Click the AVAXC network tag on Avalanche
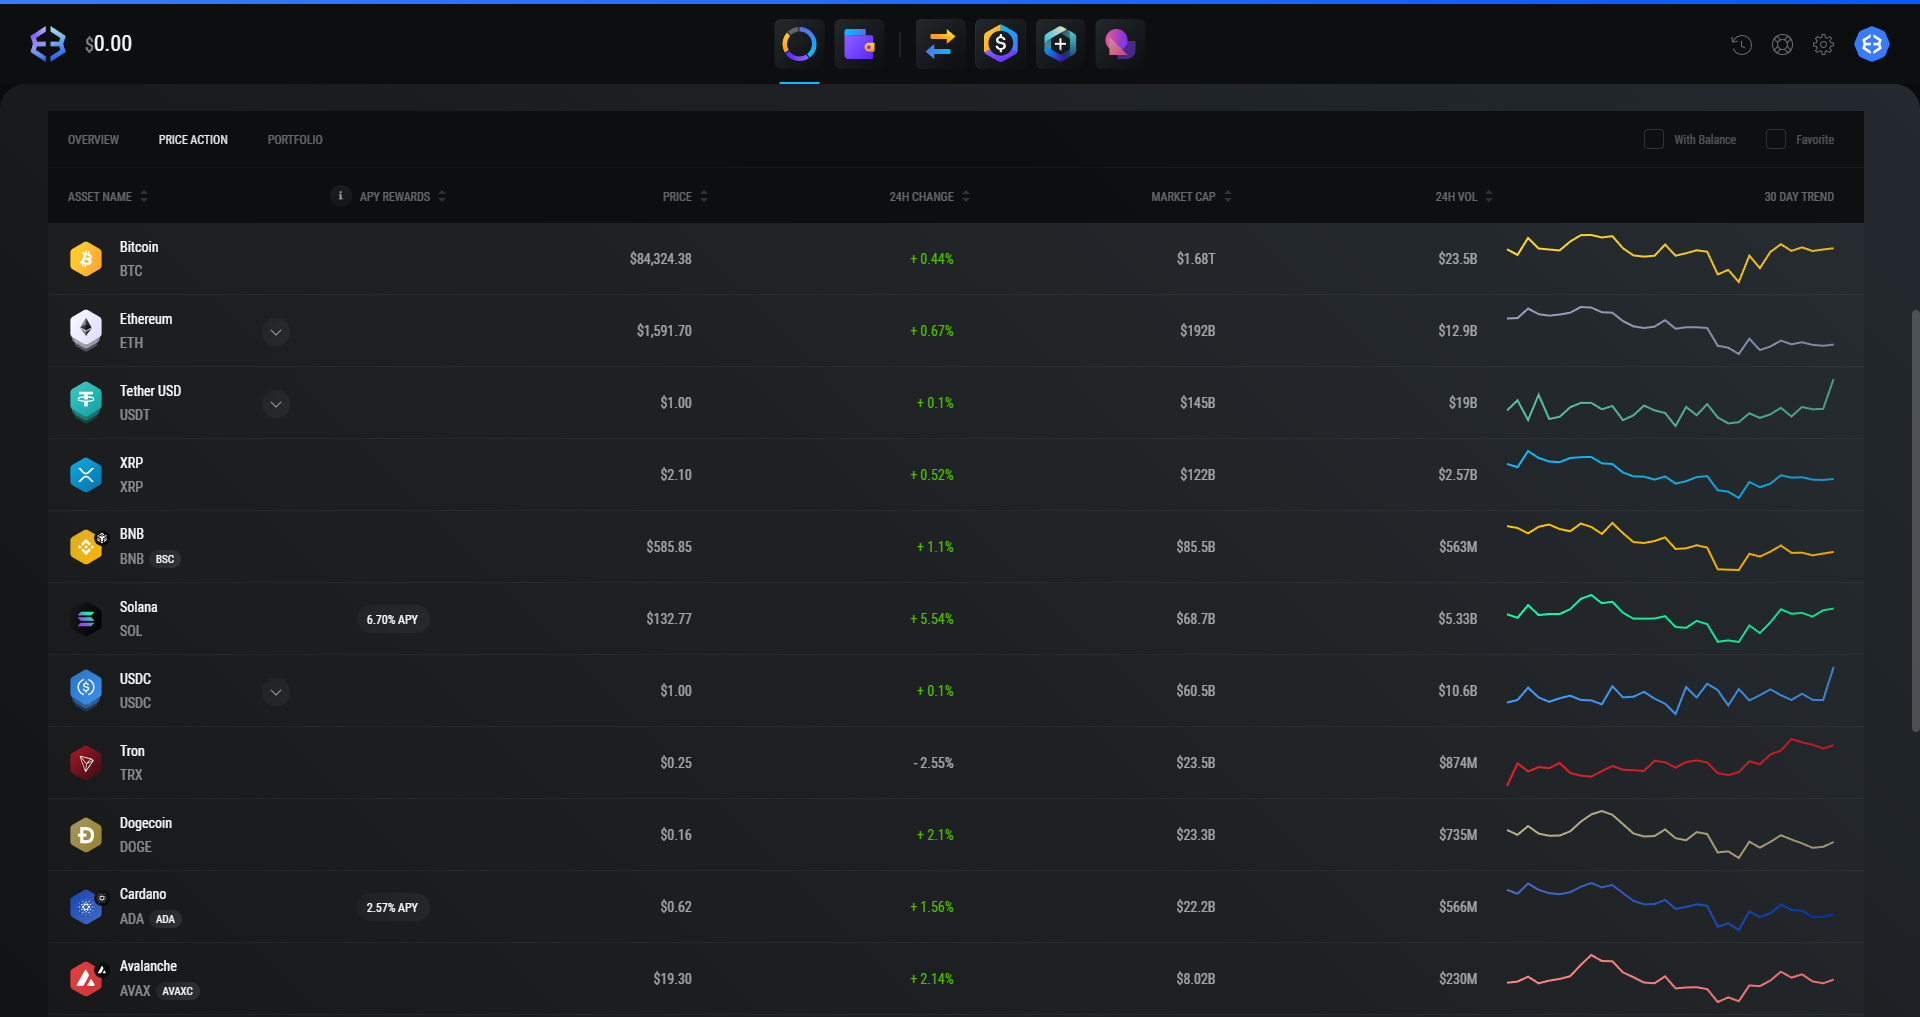Image resolution: width=1920 pixels, height=1017 pixels. [x=178, y=991]
